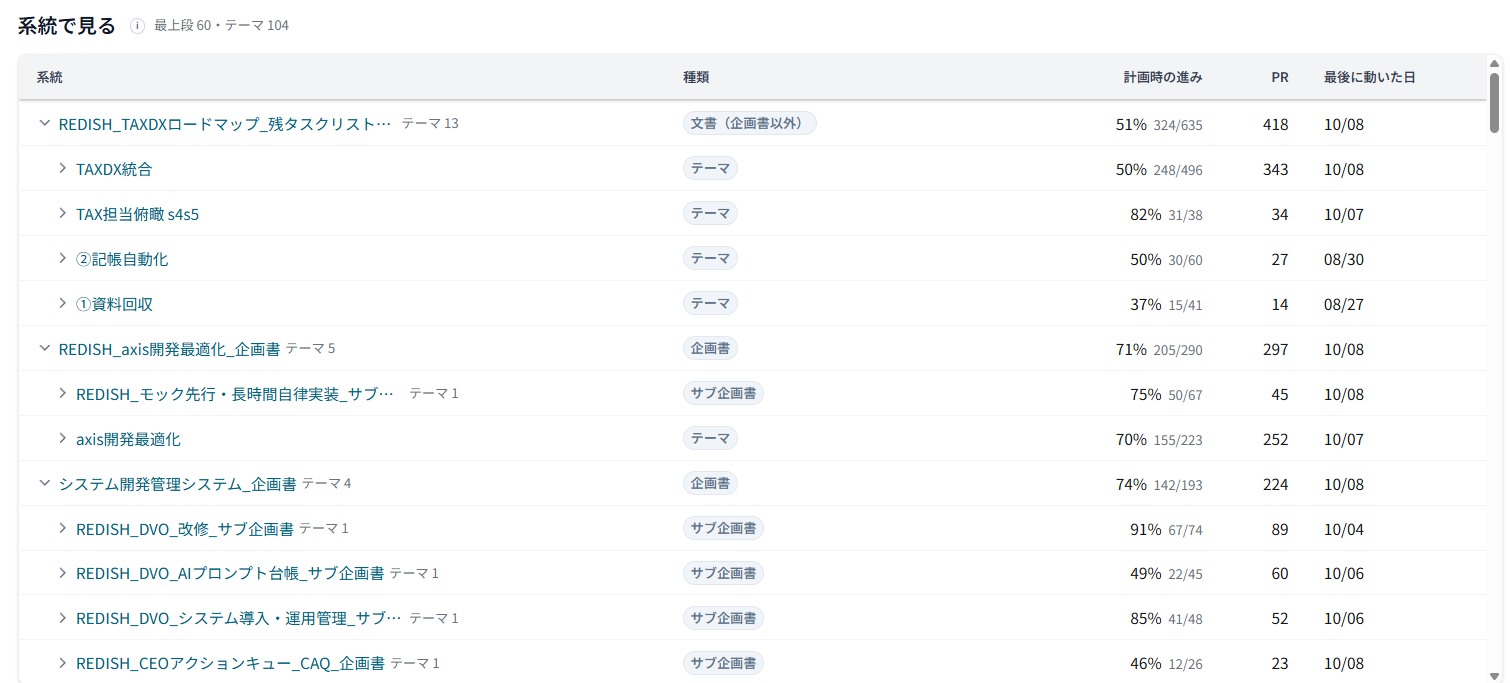Expand the ①資料回収 row
This screenshot has width=1510, height=683.
tap(62, 304)
